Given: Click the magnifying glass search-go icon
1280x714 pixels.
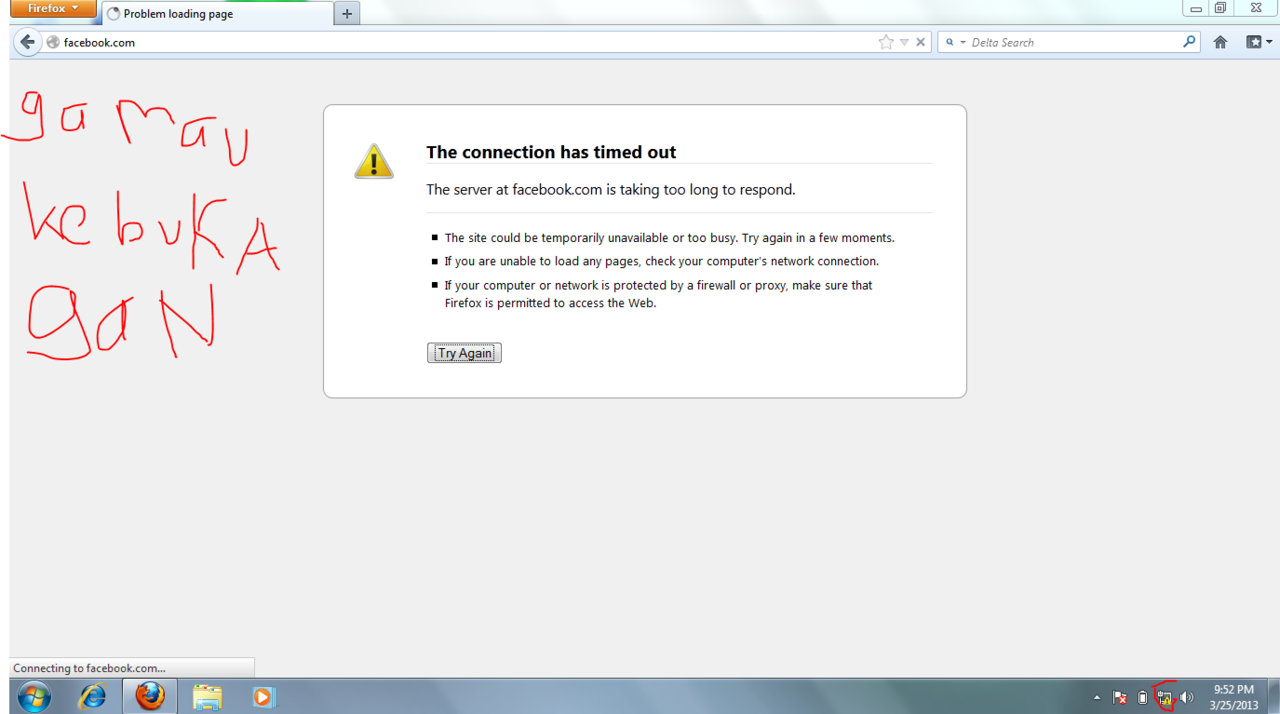Looking at the screenshot, I should [1189, 42].
